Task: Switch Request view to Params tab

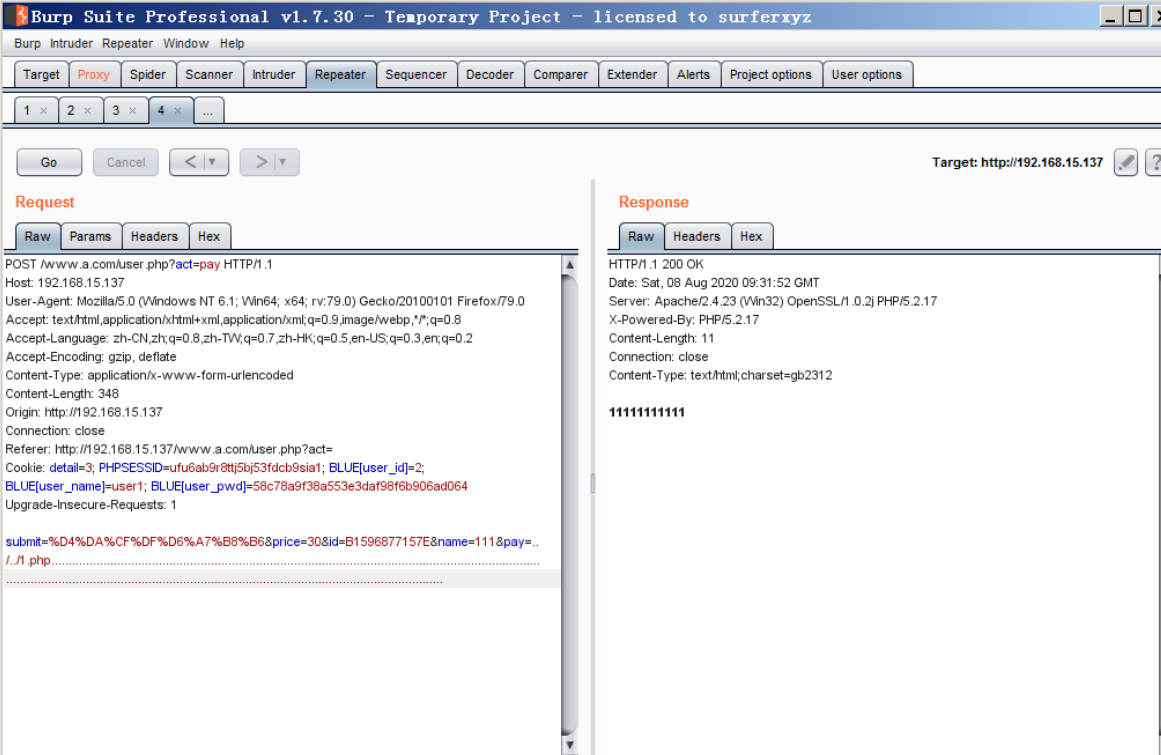Action: (90, 236)
